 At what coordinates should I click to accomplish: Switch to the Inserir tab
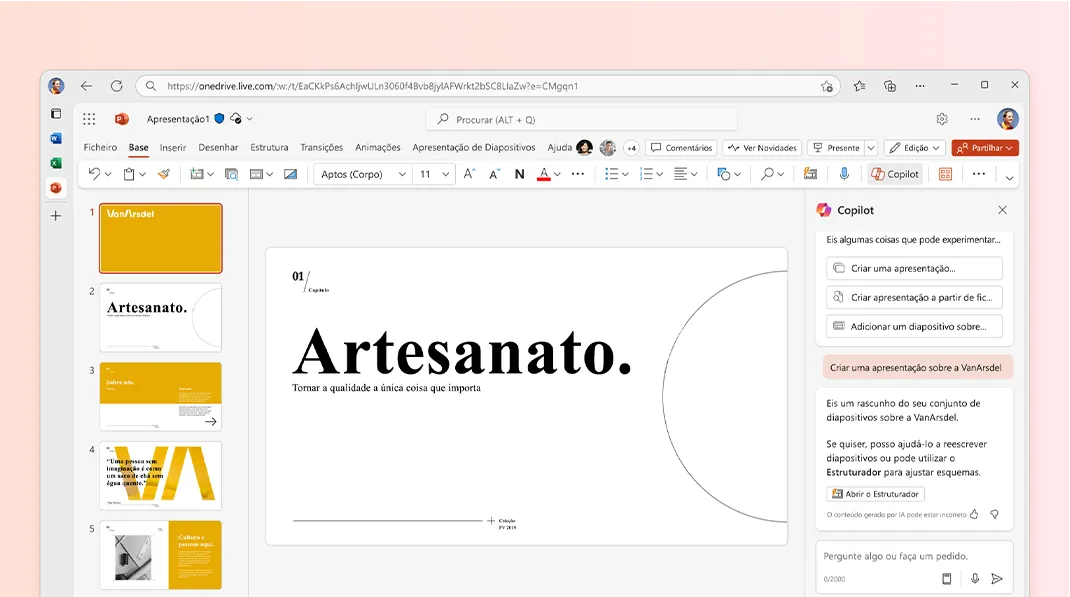point(173,147)
